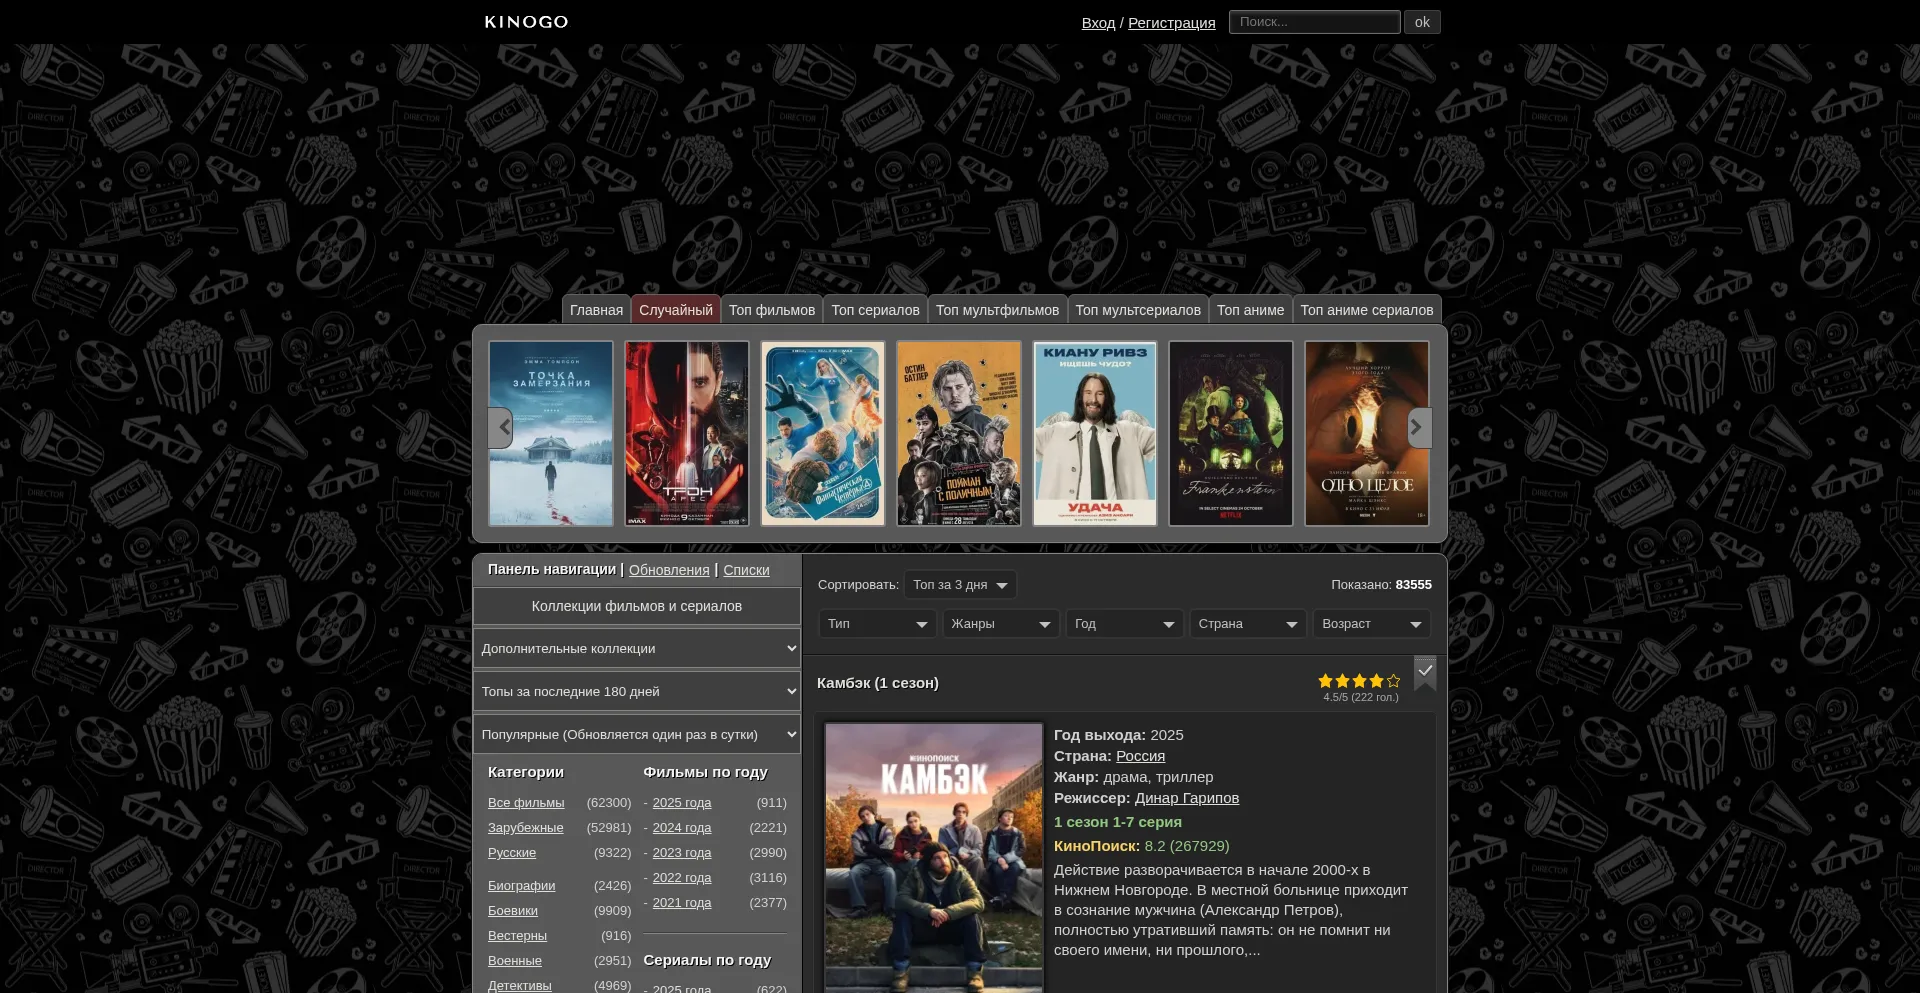Open the Tron Ares poster
Screen dimensions: 1920x993
coord(687,433)
